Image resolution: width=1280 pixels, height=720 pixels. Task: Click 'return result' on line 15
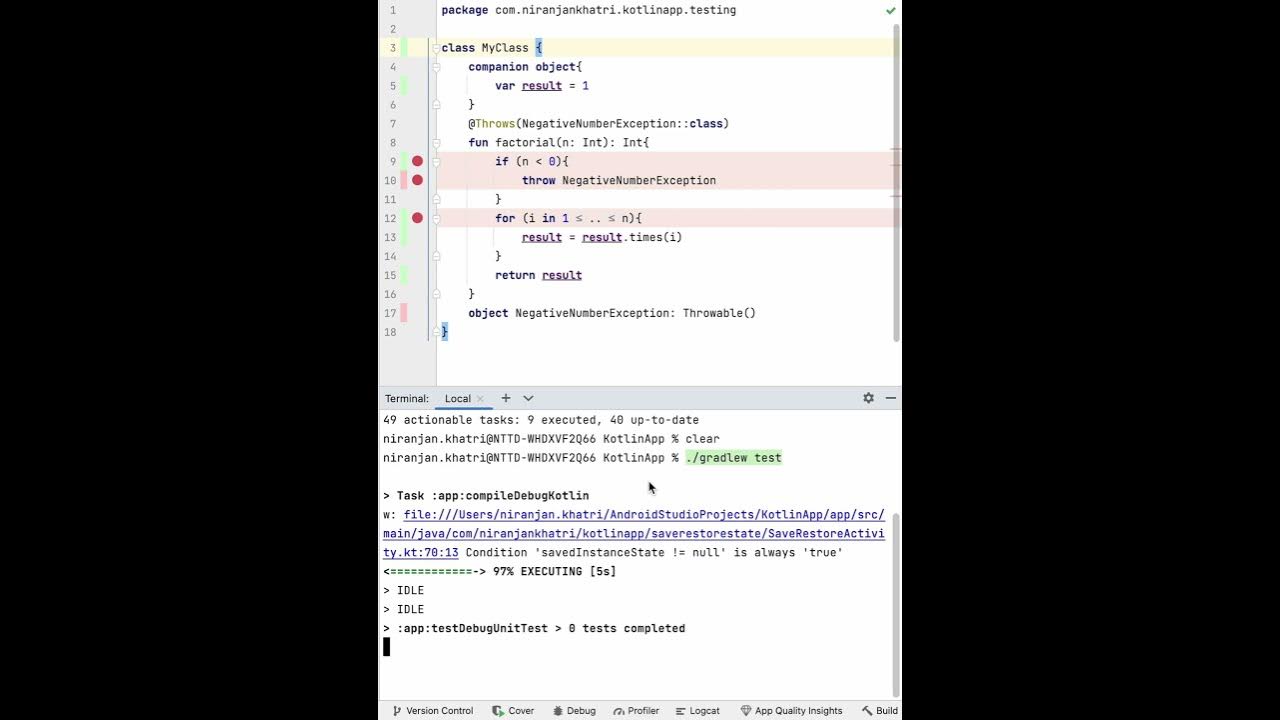[x=538, y=275]
